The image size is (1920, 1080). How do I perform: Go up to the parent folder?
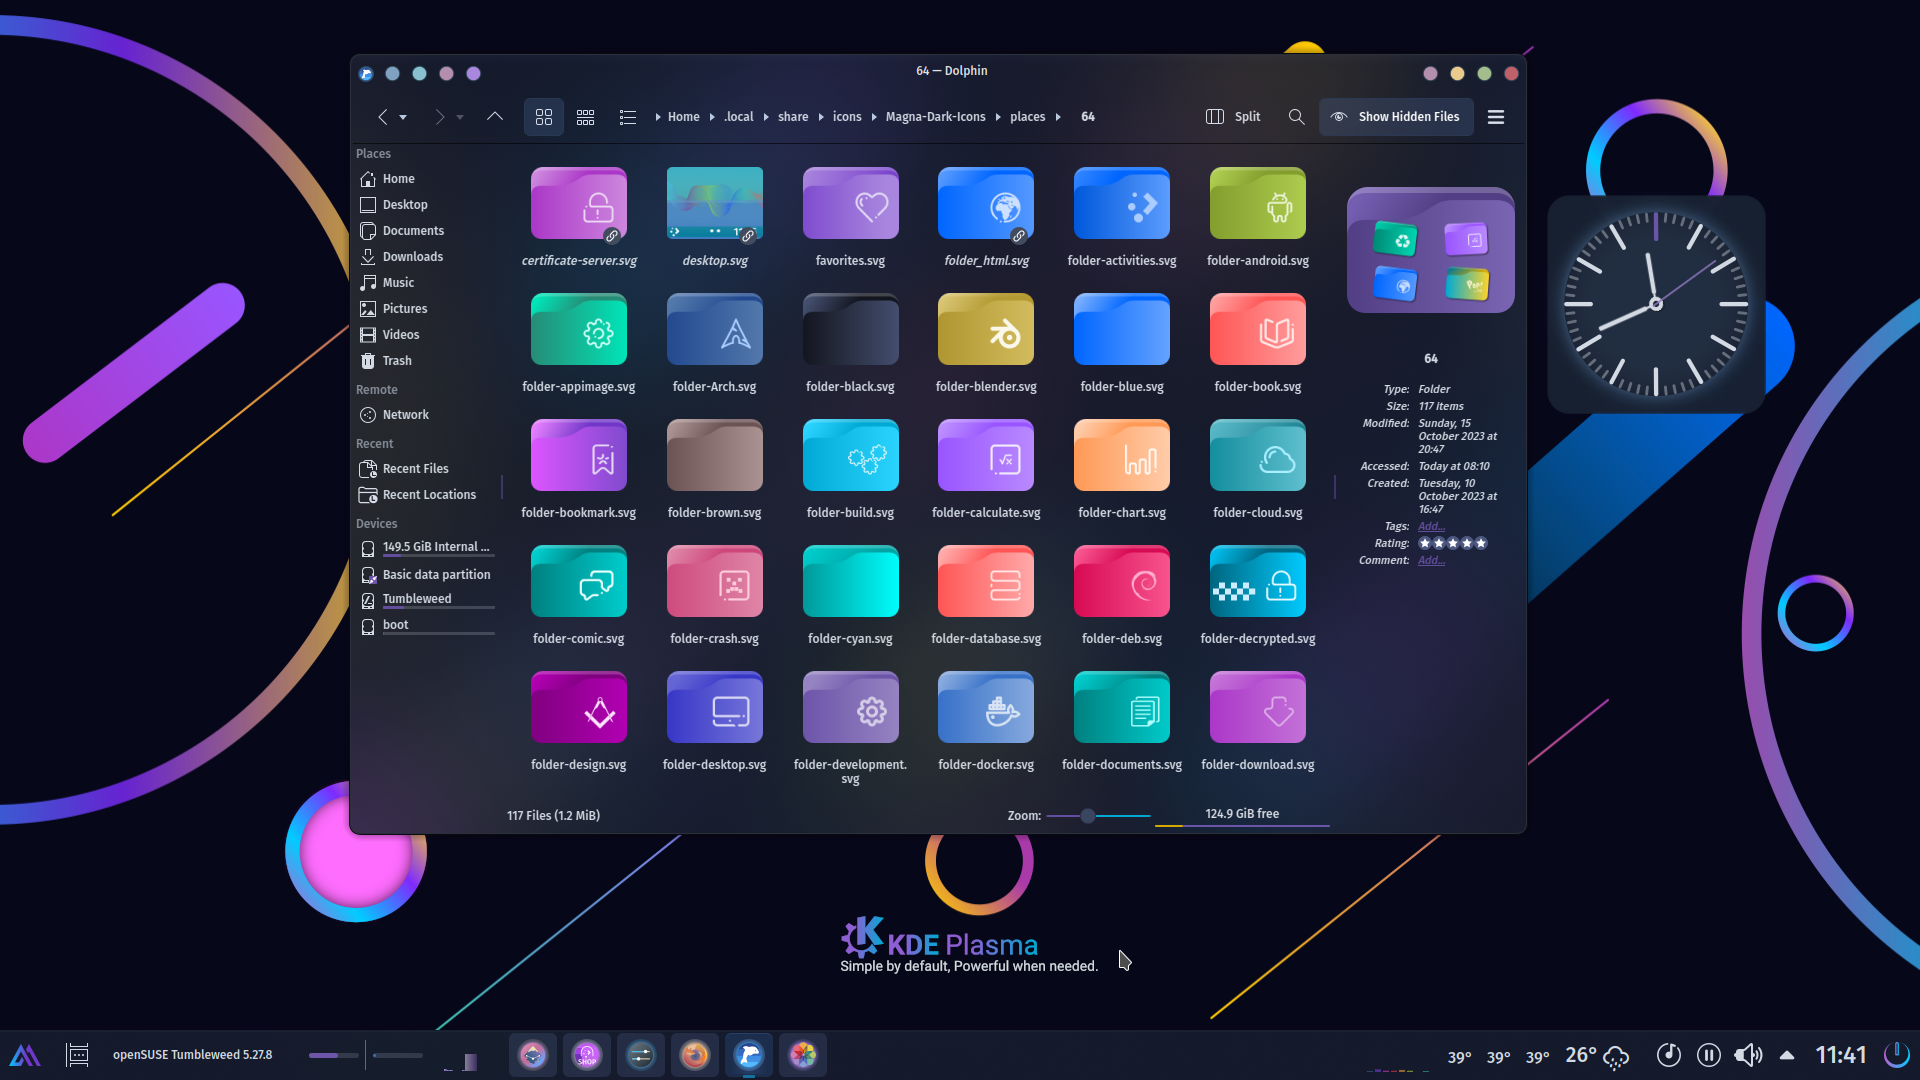[495, 117]
